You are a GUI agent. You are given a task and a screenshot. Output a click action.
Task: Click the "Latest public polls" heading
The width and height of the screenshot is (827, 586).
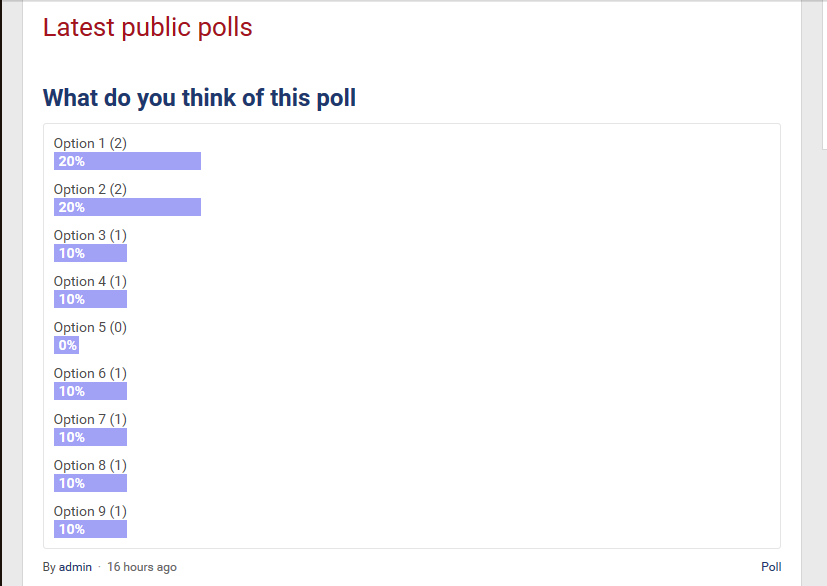[148, 28]
